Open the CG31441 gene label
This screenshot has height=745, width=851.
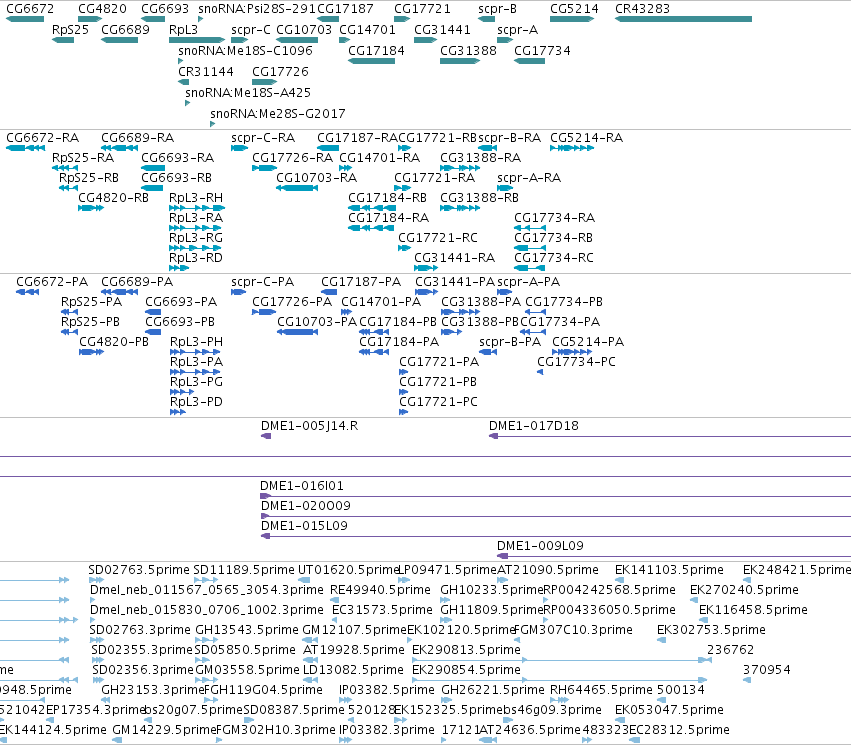pyautogui.click(x=442, y=30)
